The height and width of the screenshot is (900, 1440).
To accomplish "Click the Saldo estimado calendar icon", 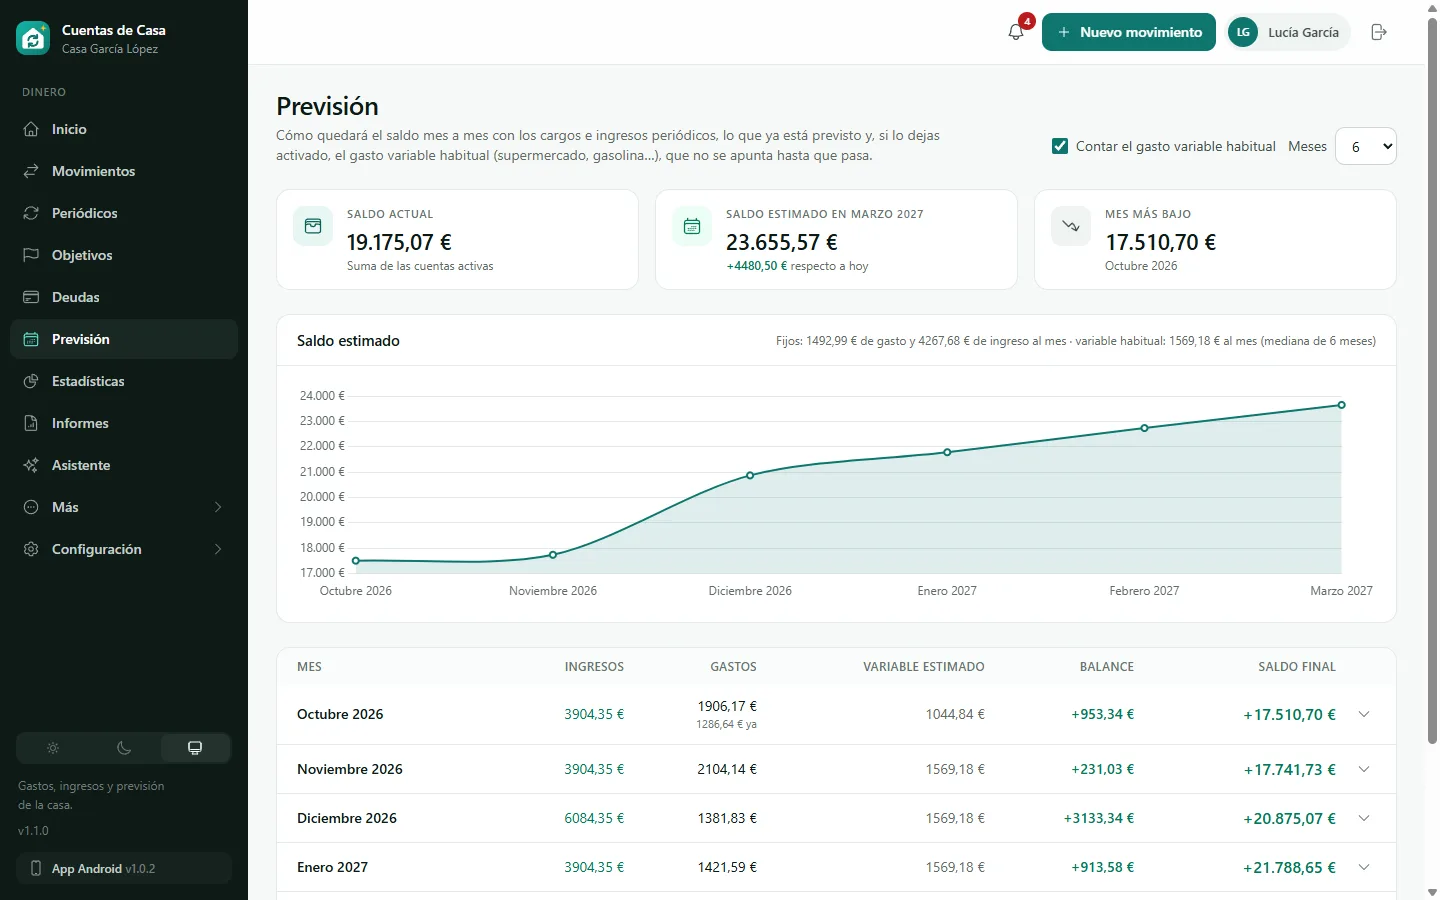I will pos(692,226).
